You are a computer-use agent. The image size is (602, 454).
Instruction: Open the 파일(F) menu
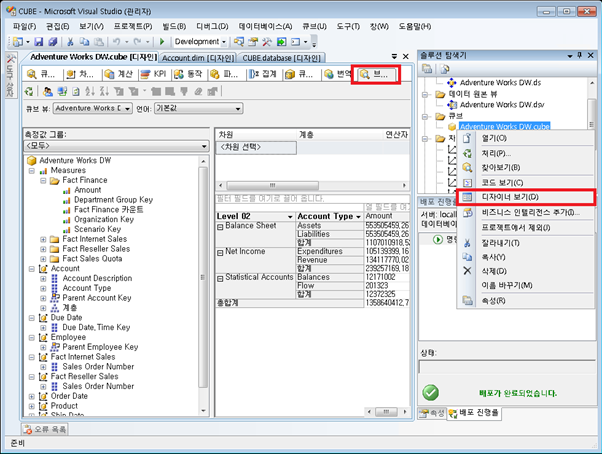coord(25,26)
